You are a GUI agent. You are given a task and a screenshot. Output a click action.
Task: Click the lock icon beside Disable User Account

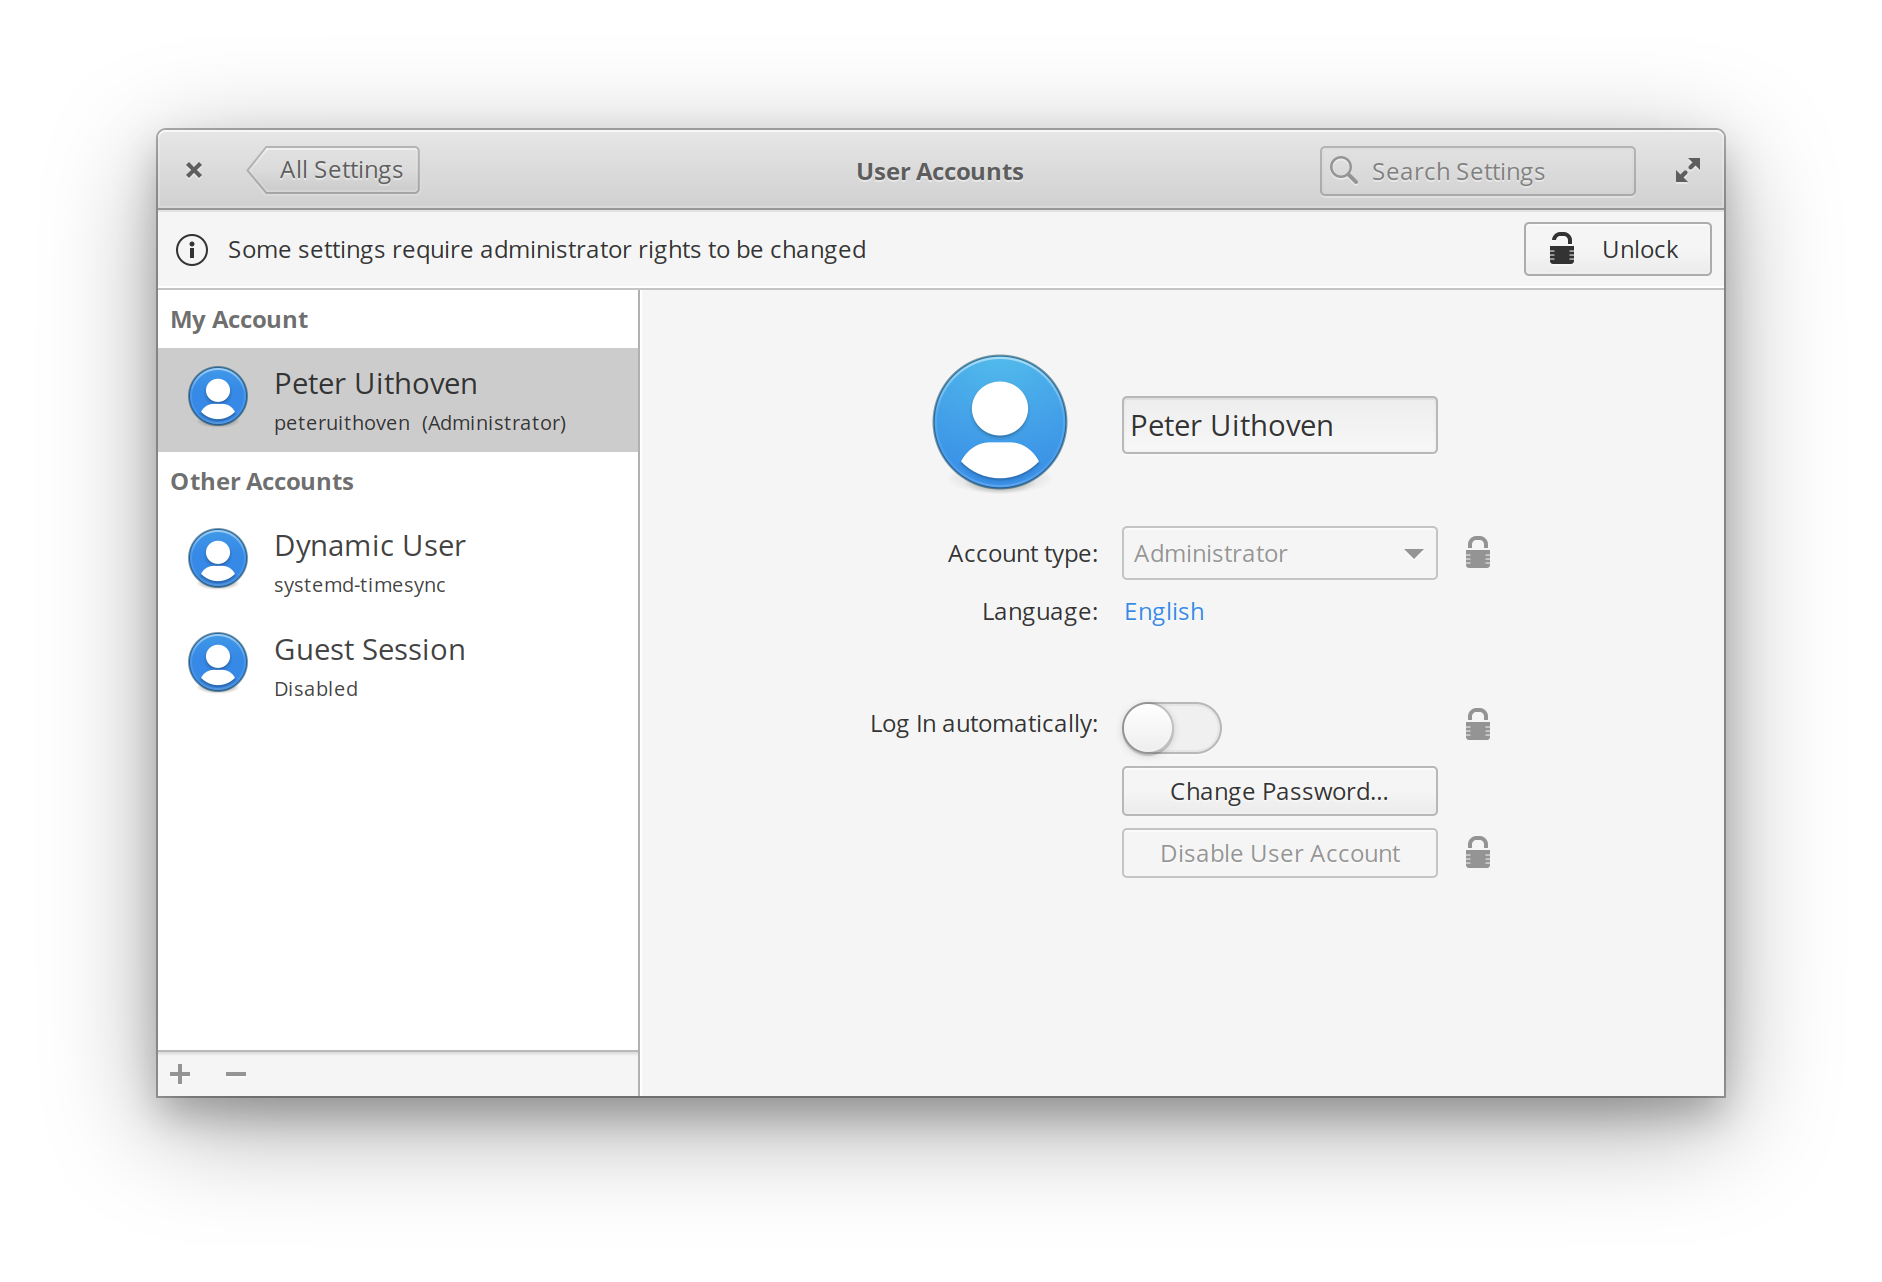[x=1477, y=852]
